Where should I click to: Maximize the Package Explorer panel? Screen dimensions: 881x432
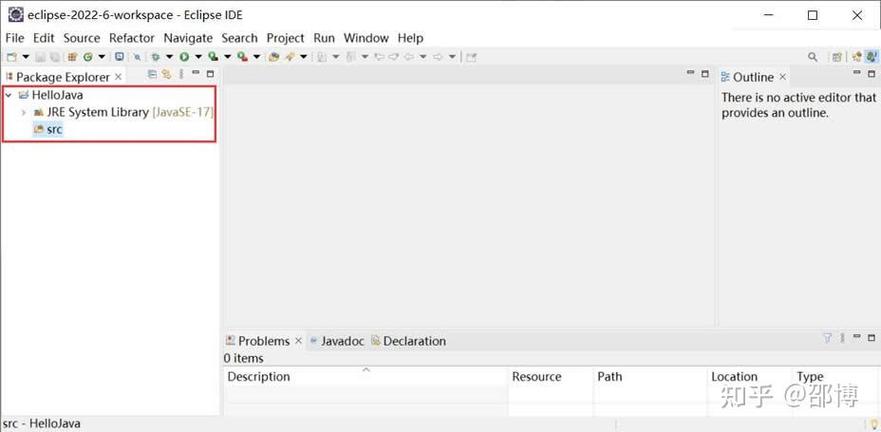click(x=210, y=75)
